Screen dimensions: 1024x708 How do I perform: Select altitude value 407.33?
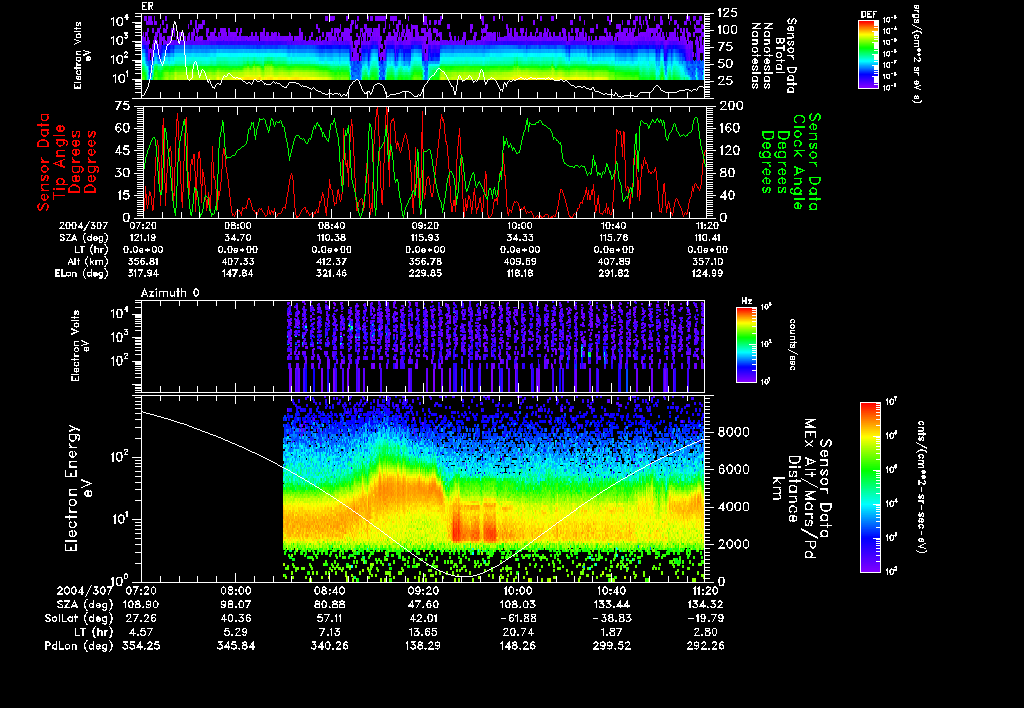238,261
